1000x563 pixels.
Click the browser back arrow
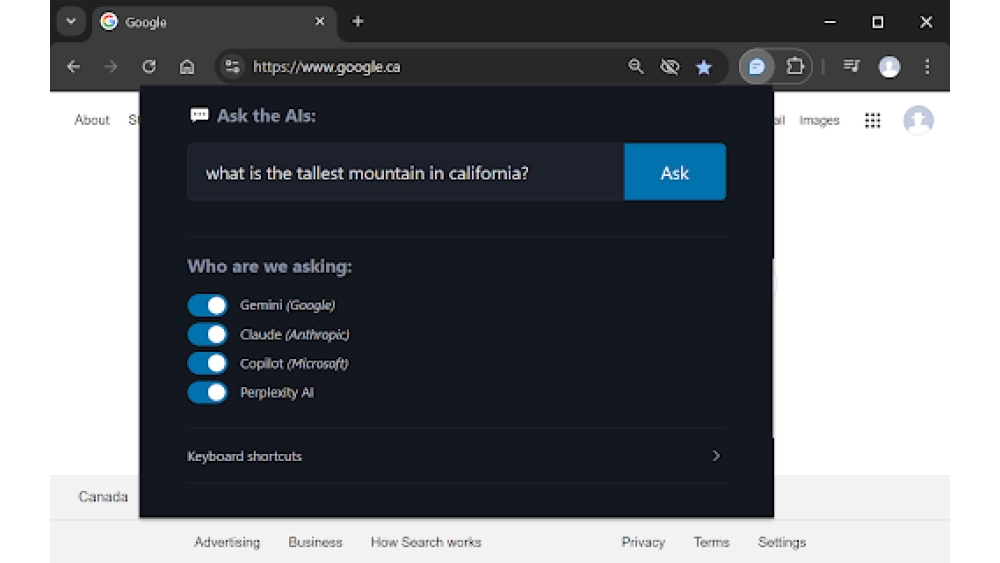73,66
